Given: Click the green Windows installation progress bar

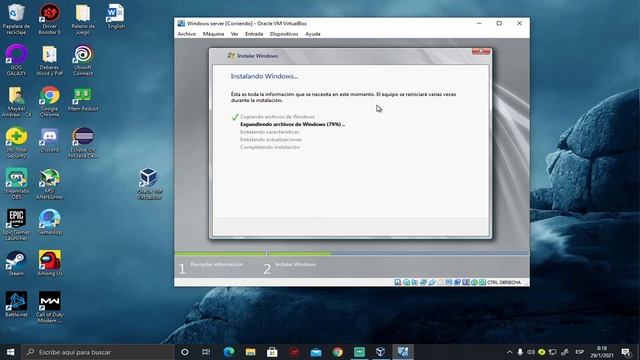Looking at the screenshot, I should (x=253, y=253).
